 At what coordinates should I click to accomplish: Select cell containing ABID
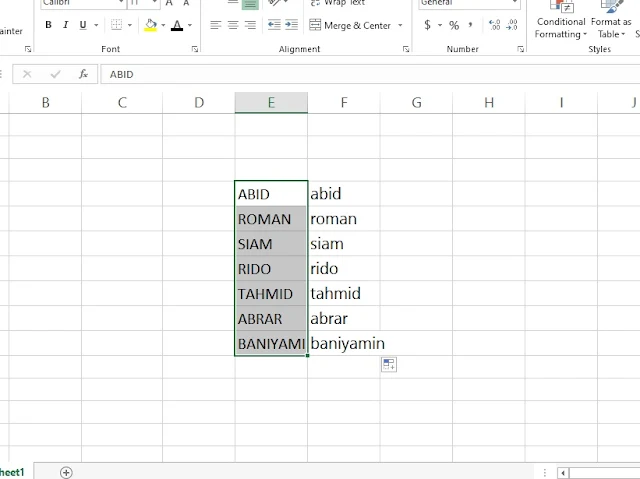tap(271, 194)
